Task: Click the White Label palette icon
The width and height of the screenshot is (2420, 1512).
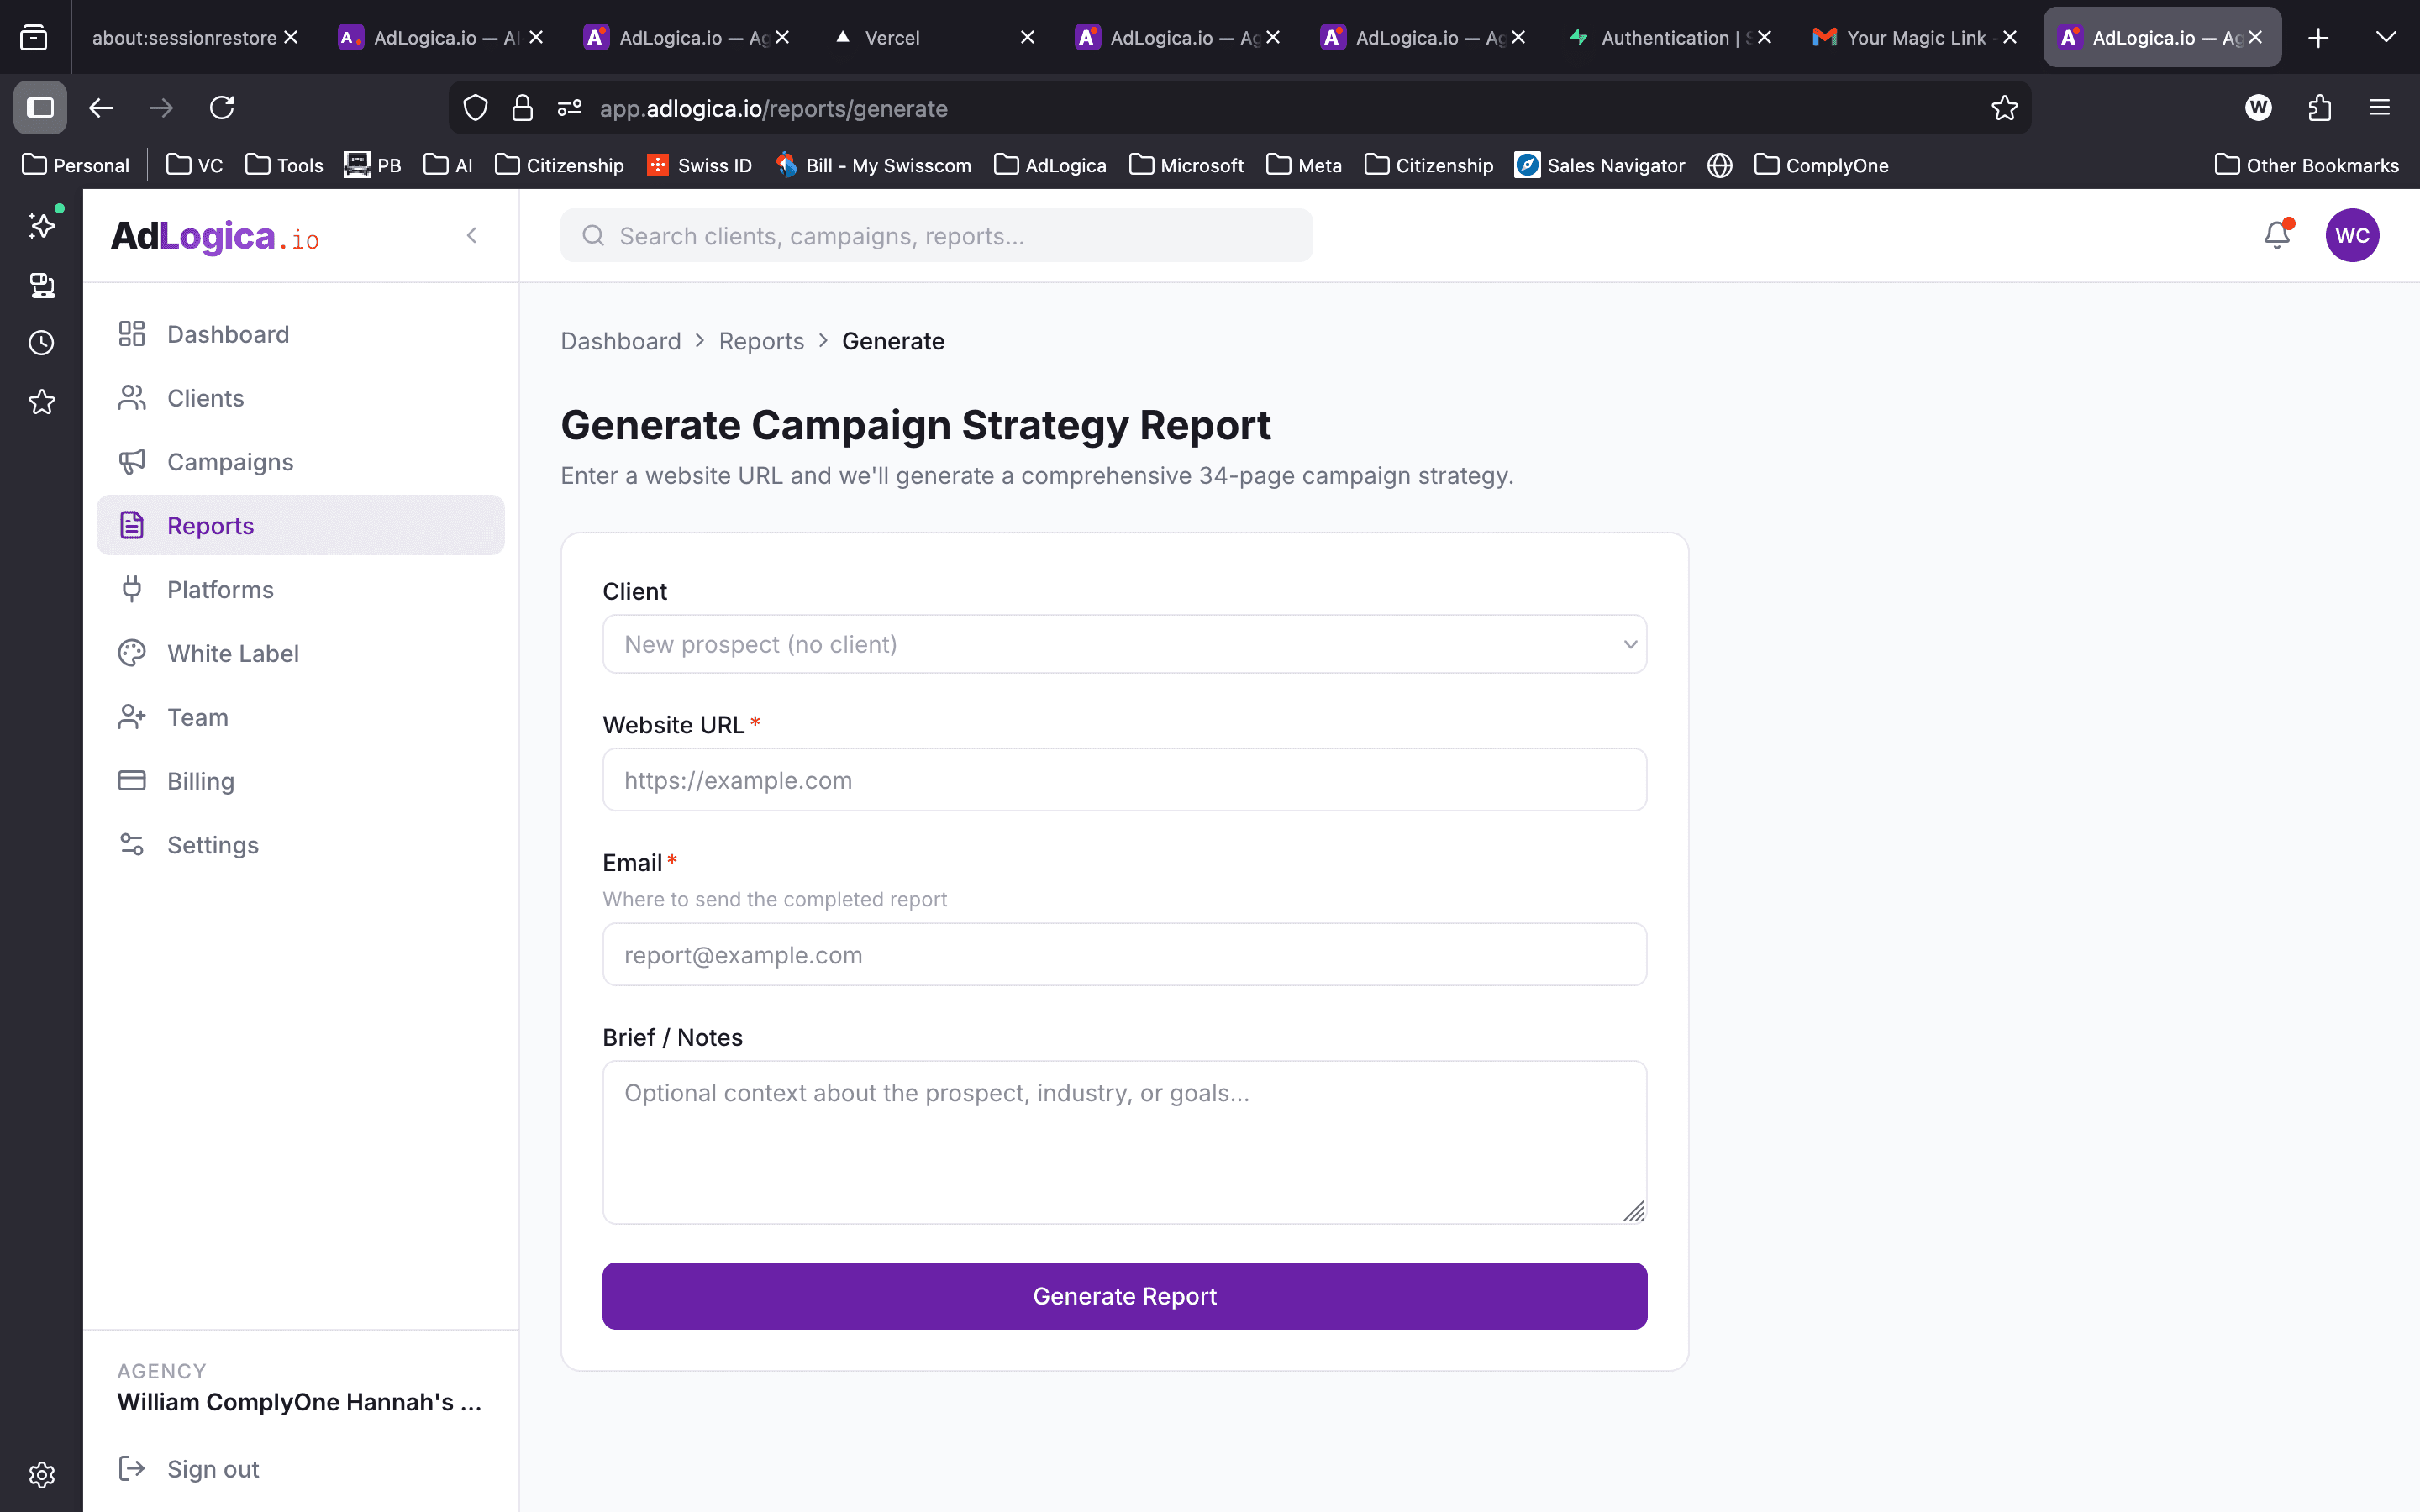Action: click(133, 652)
